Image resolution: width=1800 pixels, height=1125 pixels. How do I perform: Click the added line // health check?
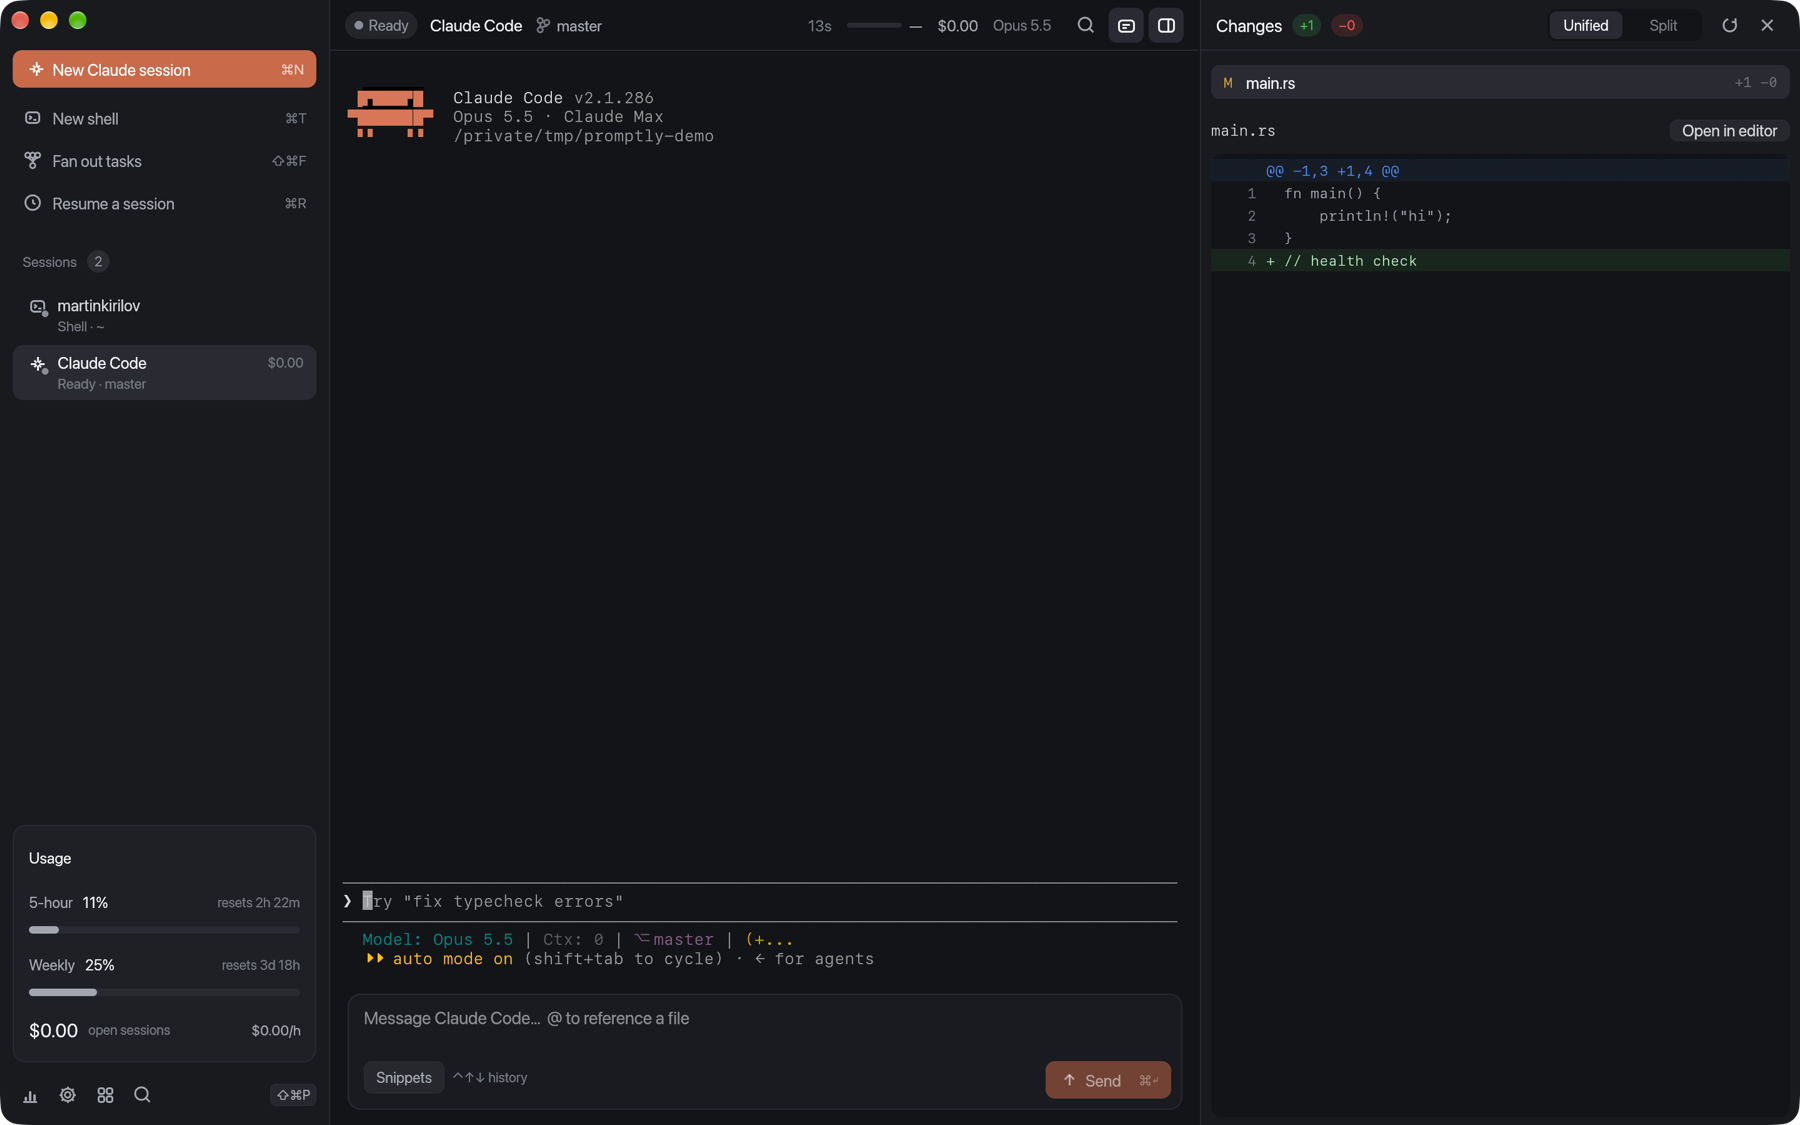pos(1500,261)
